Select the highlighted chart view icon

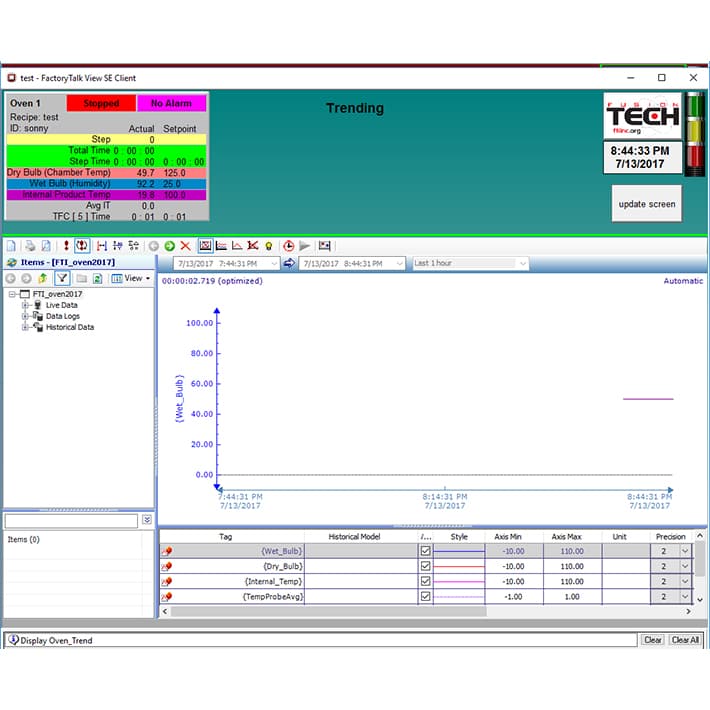coord(205,246)
